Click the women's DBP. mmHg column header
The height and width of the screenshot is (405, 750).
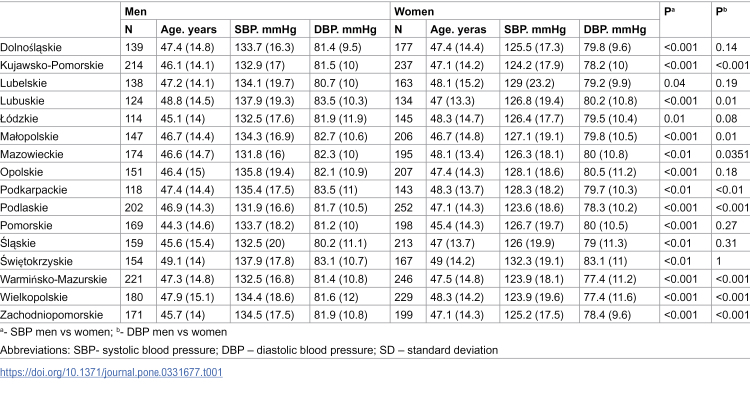click(x=615, y=30)
